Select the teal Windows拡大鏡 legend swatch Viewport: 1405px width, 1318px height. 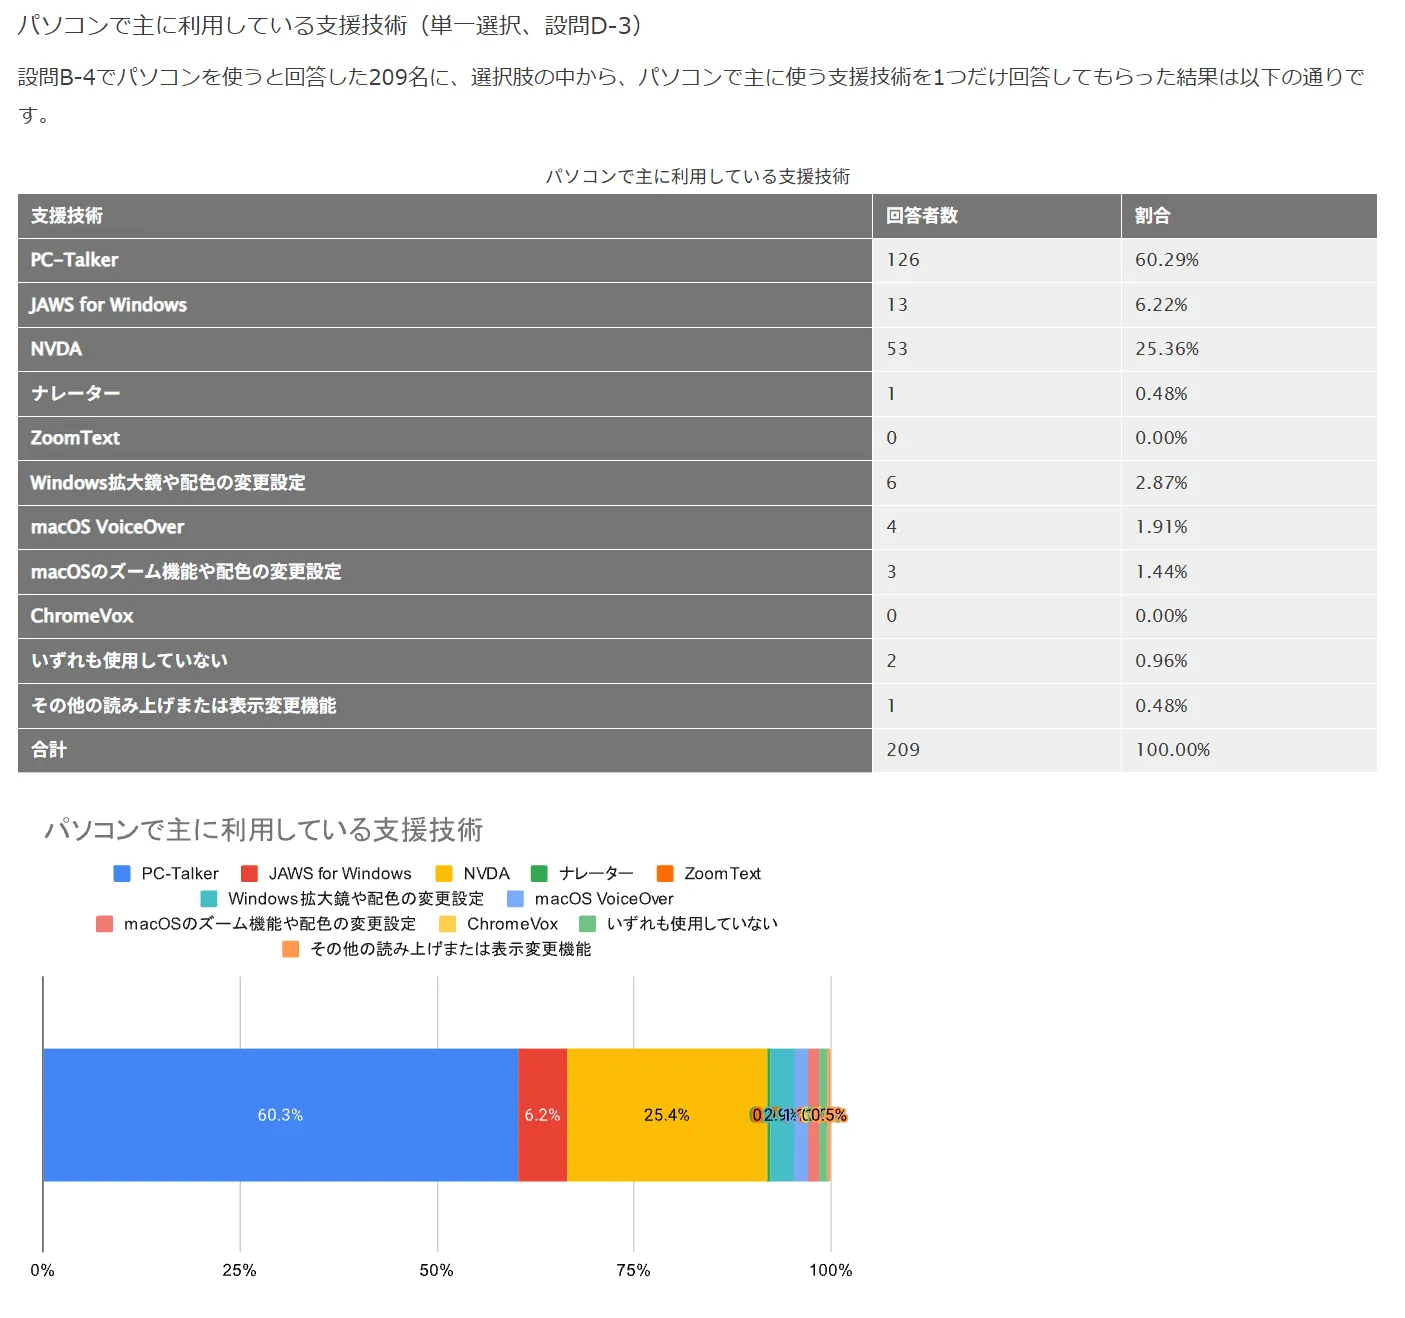tap(209, 899)
